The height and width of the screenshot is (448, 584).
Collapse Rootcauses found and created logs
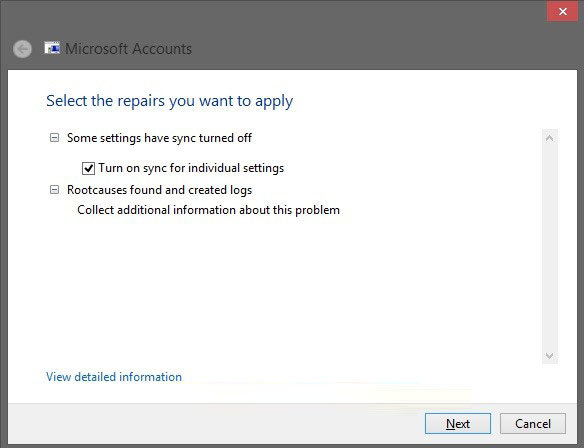point(54,190)
